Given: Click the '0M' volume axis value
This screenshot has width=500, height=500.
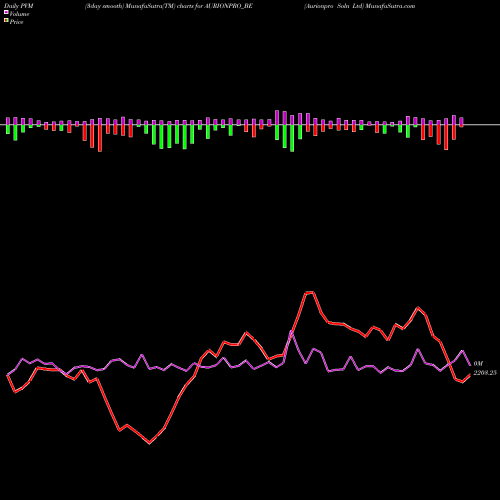Looking at the screenshot, I should click(x=478, y=364).
